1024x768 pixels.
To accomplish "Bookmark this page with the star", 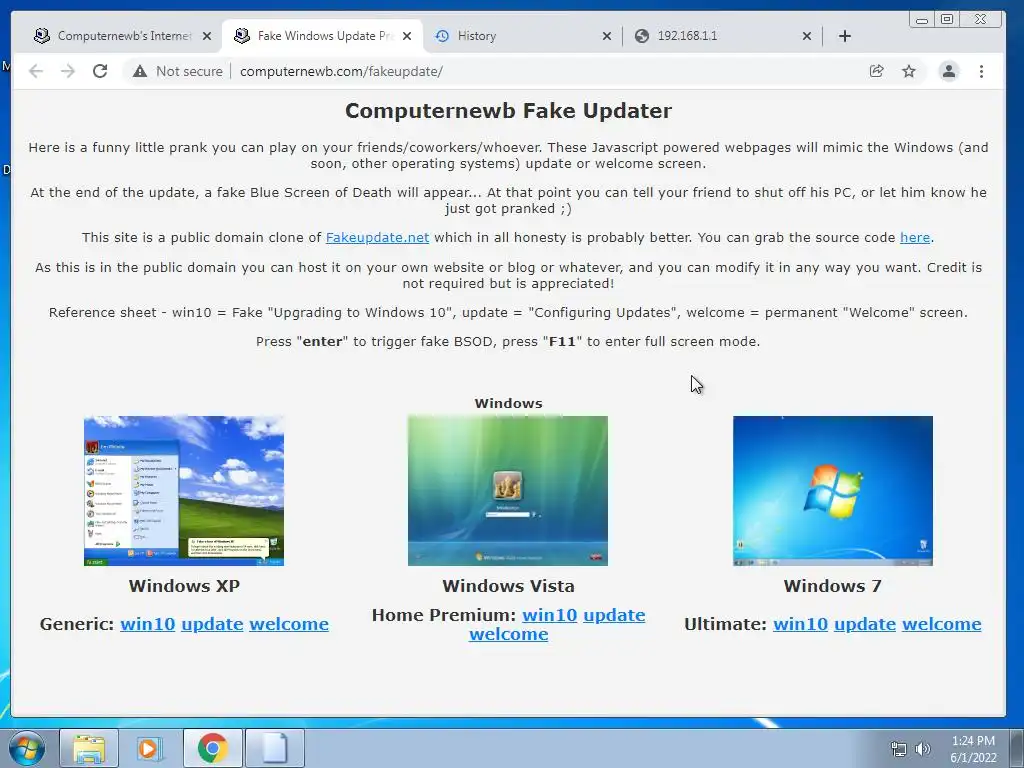I will coord(908,71).
